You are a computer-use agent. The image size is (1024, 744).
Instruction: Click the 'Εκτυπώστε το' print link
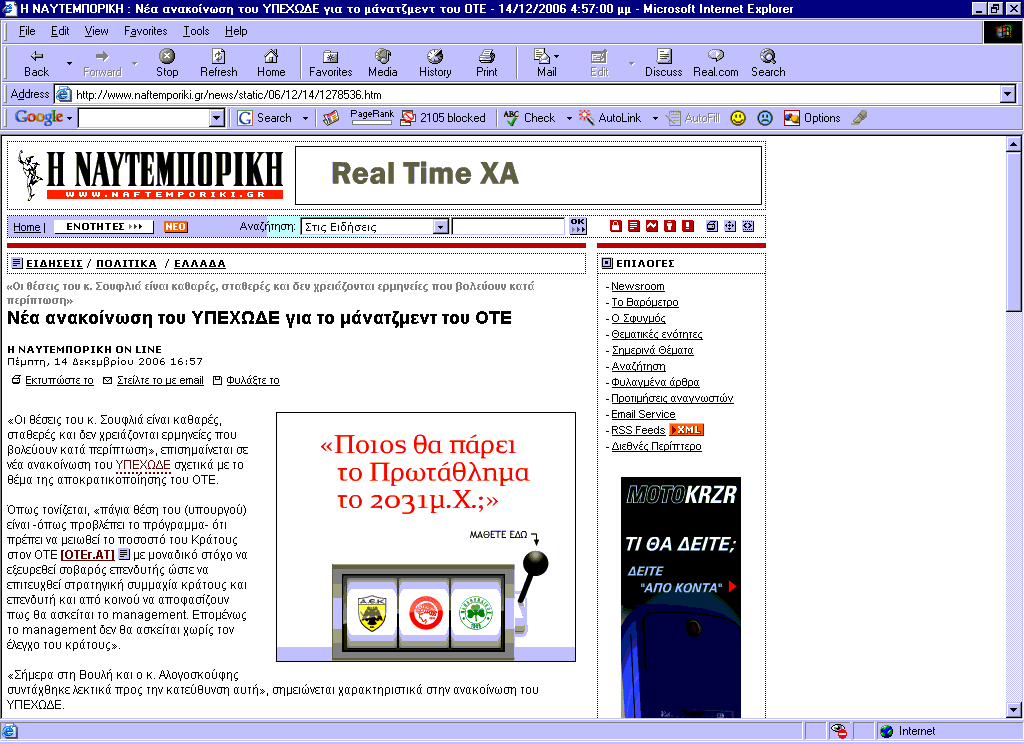pyautogui.click(x=59, y=380)
